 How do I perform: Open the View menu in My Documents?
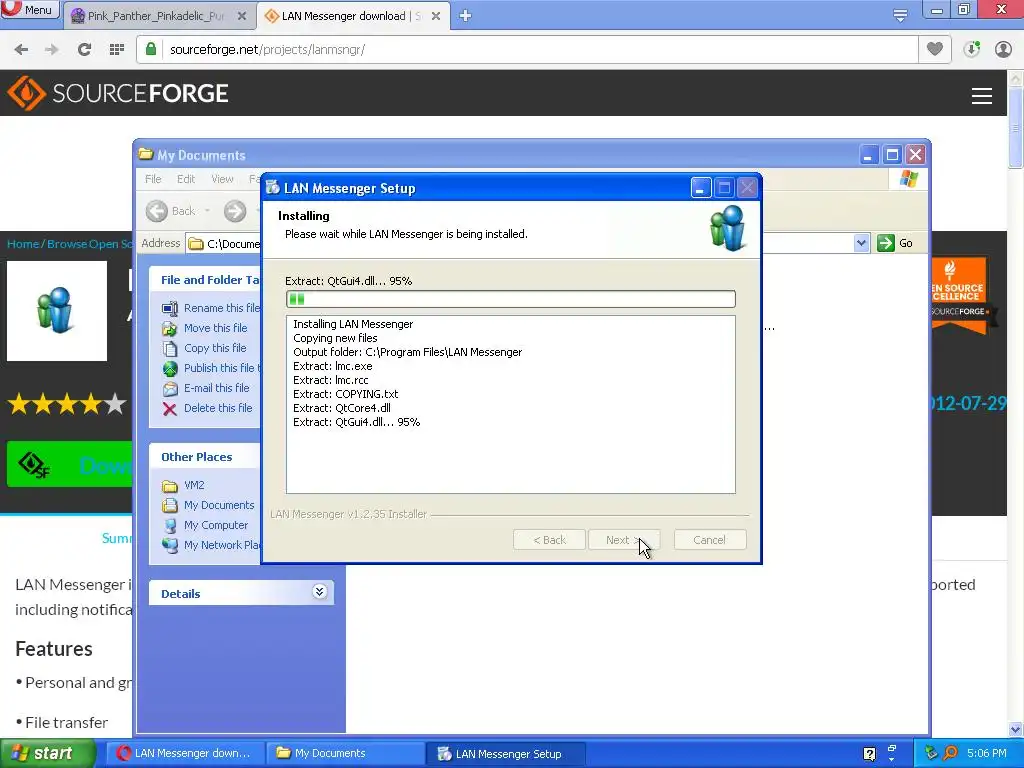coord(222,179)
